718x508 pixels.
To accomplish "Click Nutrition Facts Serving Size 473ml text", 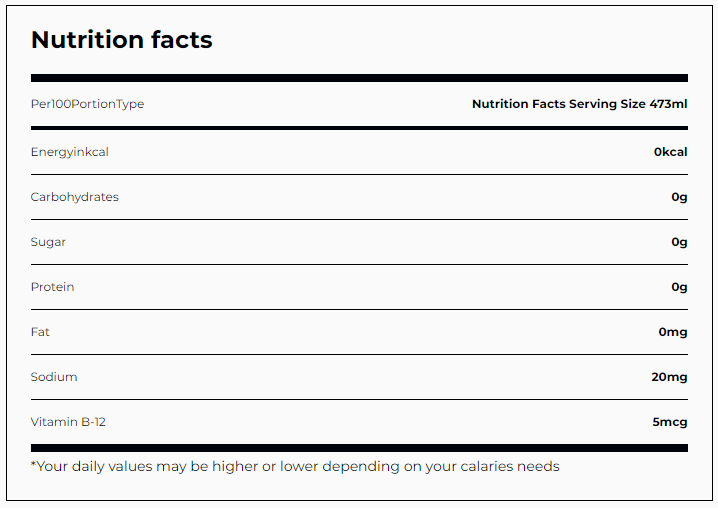I will (580, 104).
